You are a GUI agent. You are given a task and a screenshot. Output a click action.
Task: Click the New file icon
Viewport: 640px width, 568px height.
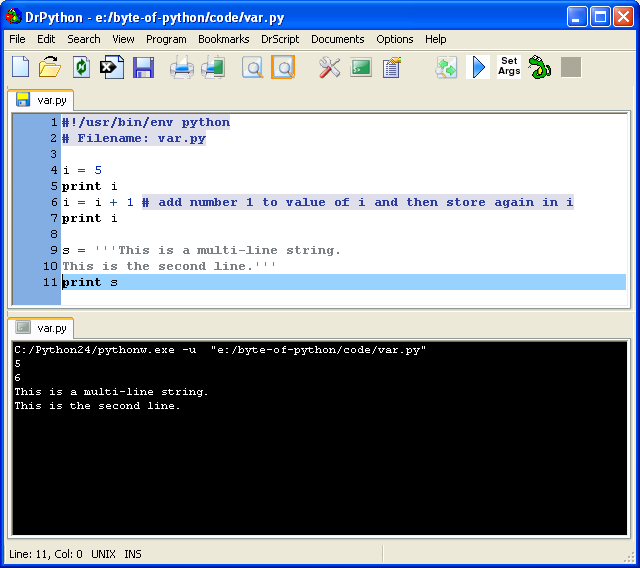point(21,67)
